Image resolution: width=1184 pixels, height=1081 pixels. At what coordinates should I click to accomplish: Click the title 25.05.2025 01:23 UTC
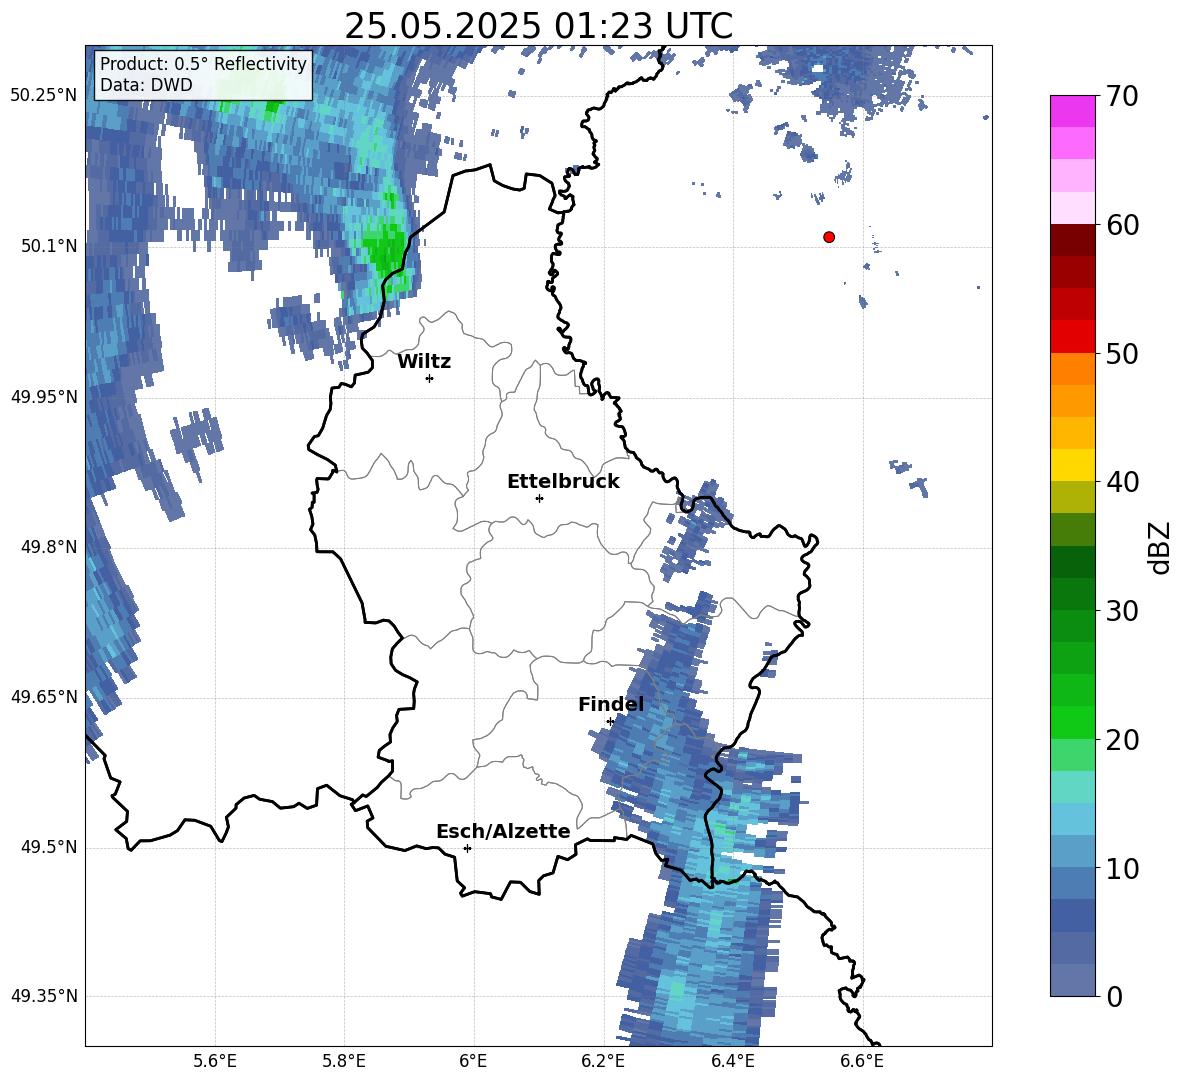pos(539,26)
